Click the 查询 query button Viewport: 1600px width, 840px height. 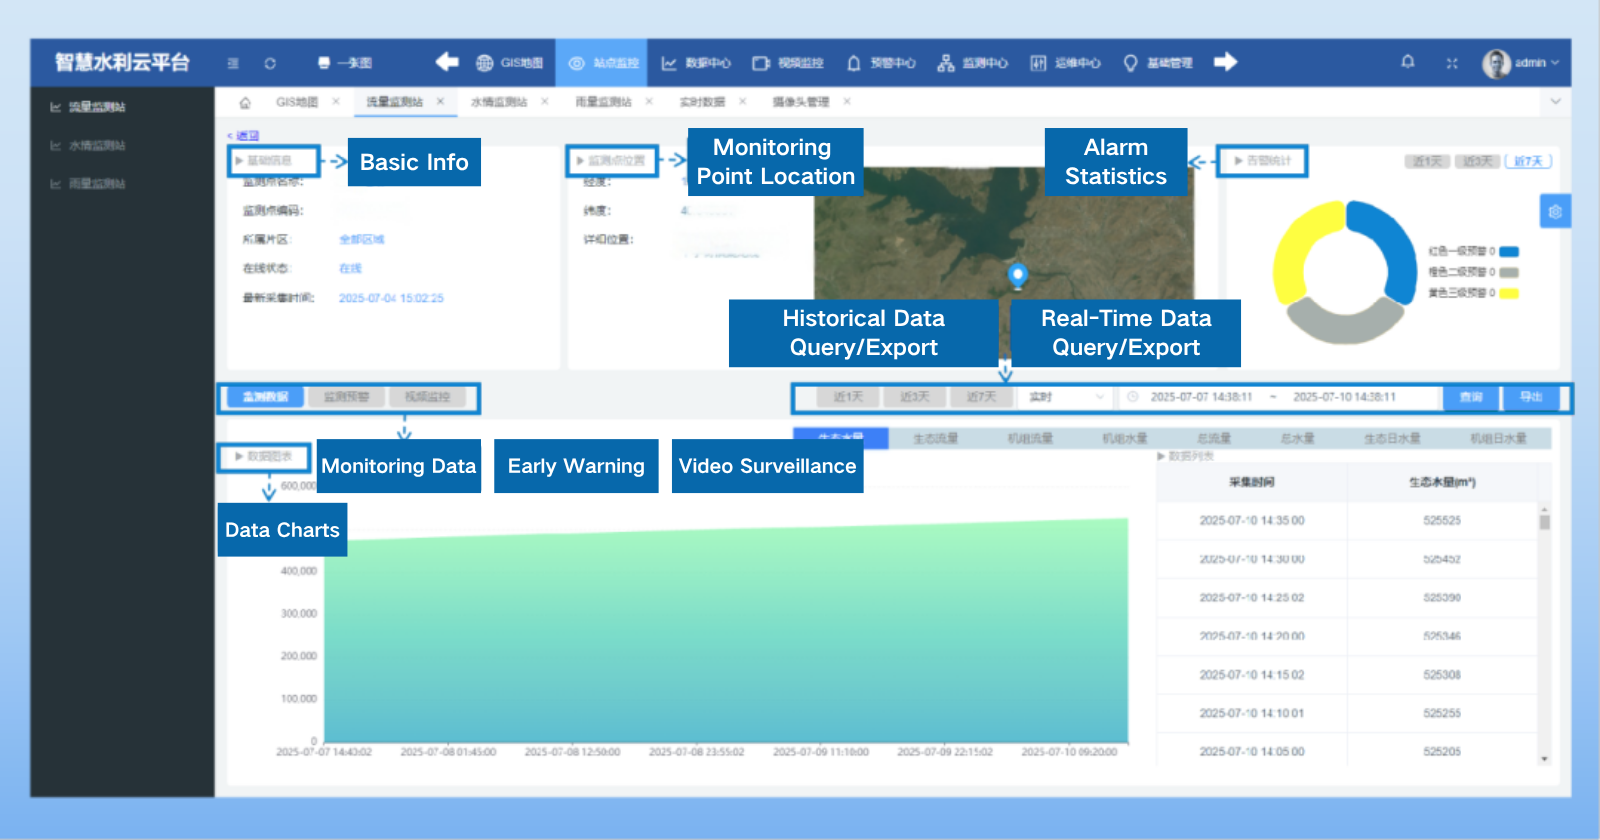(1470, 397)
